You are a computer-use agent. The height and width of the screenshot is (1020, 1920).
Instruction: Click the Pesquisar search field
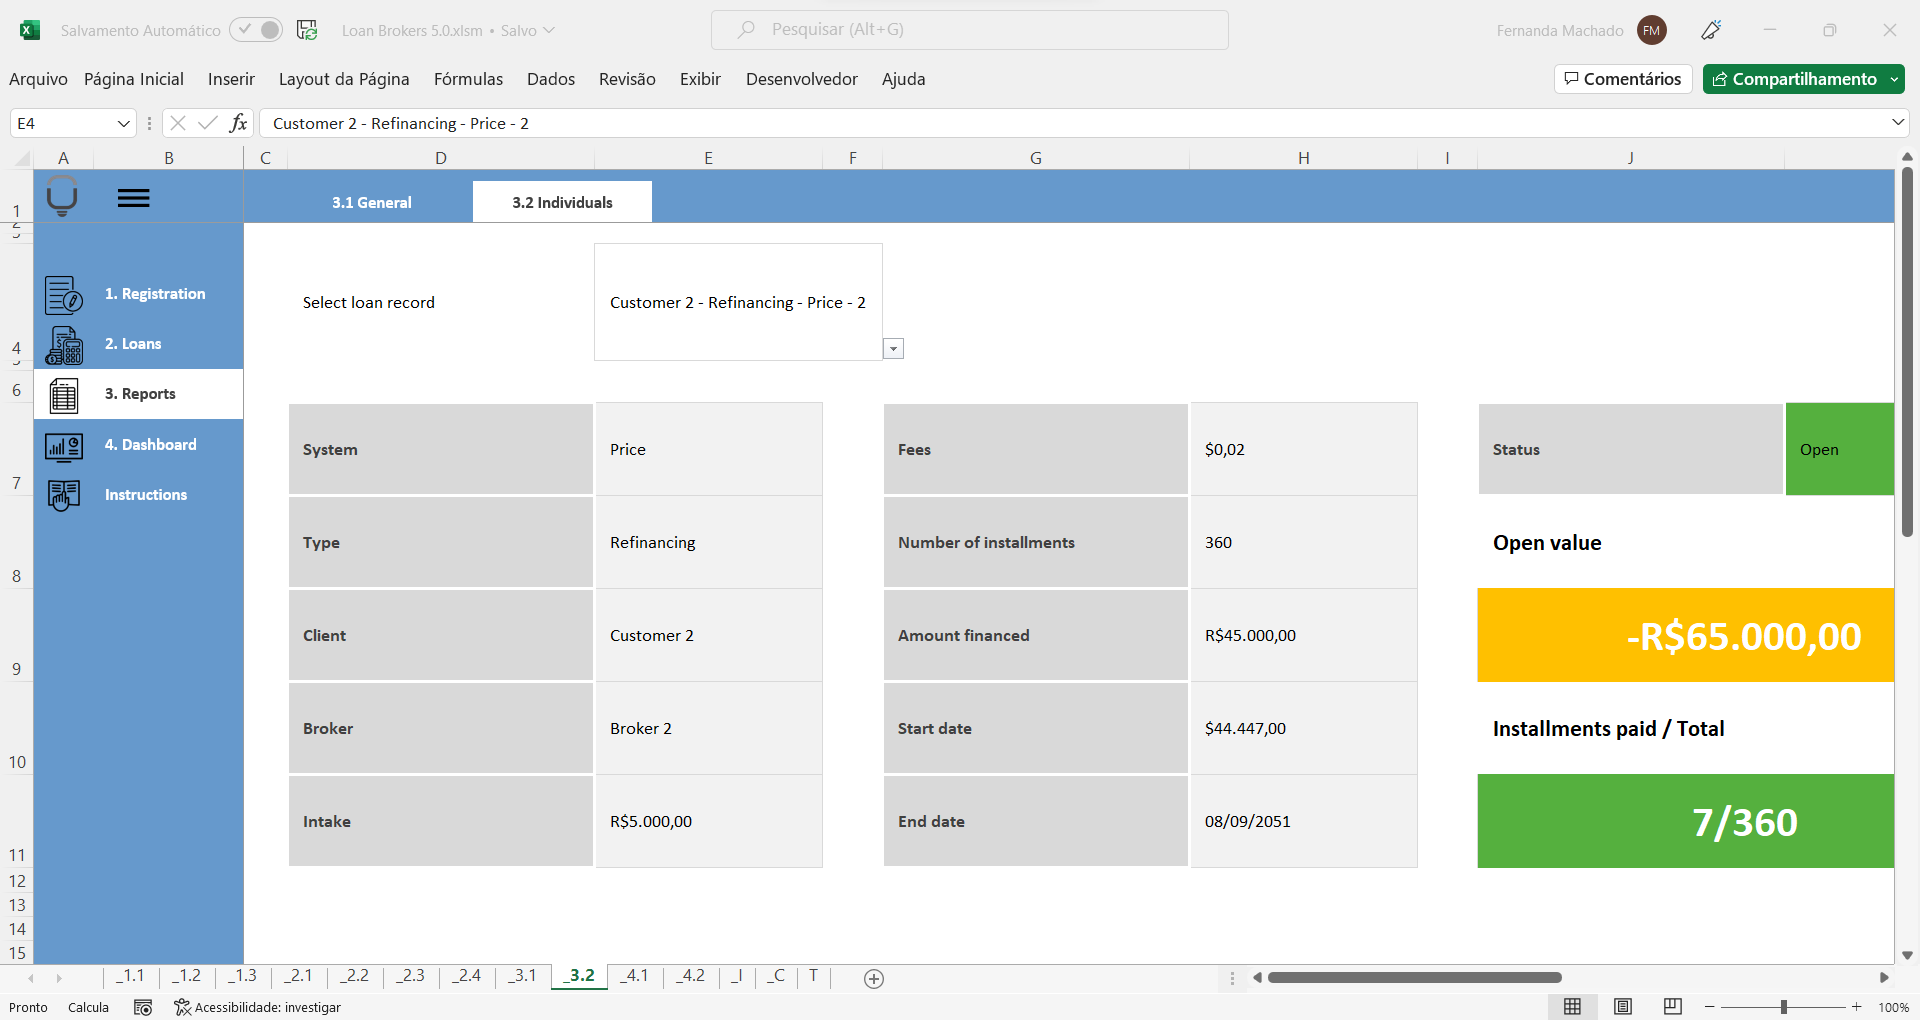tap(970, 30)
